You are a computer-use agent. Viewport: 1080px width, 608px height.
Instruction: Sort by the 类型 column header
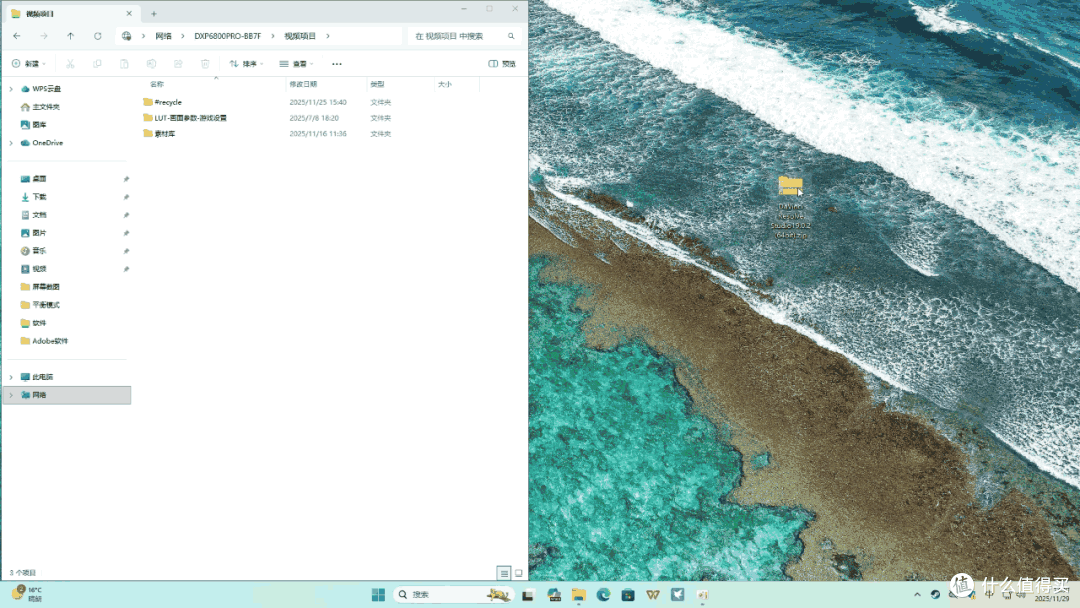click(377, 84)
